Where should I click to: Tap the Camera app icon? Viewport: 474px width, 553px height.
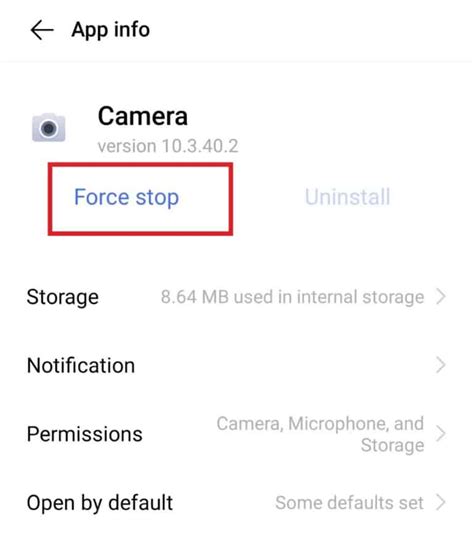[x=49, y=128]
